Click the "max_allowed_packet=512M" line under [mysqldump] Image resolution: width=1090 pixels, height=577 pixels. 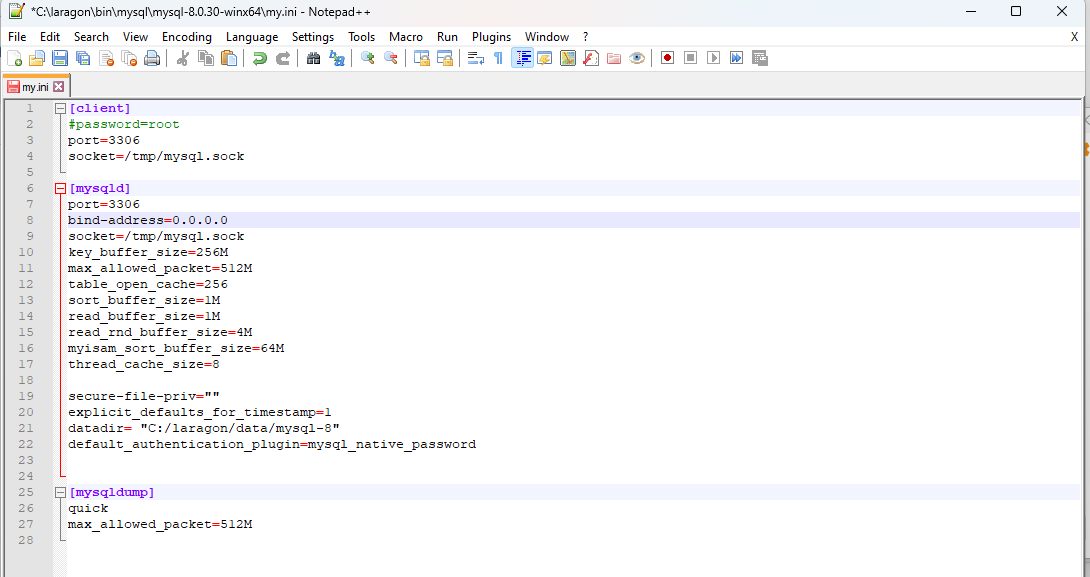(x=160, y=524)
